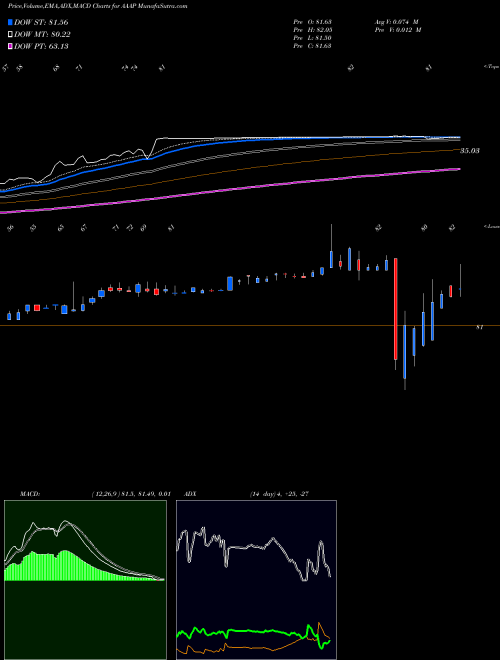Open the MACD histogram chart panel
The width and height of the screenshot is (500, 660).
click(x=85, y=580)
